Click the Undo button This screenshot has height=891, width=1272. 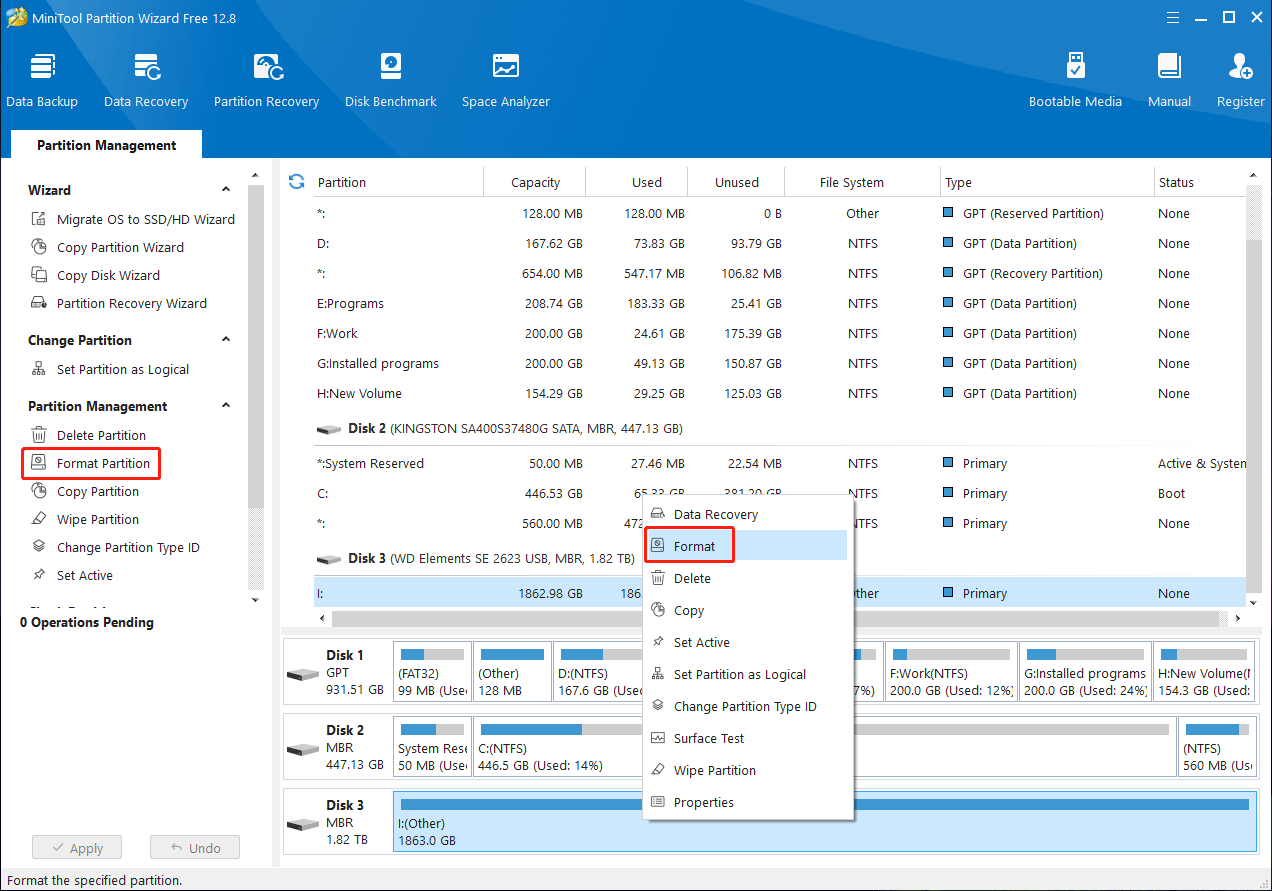pos(194,847)
